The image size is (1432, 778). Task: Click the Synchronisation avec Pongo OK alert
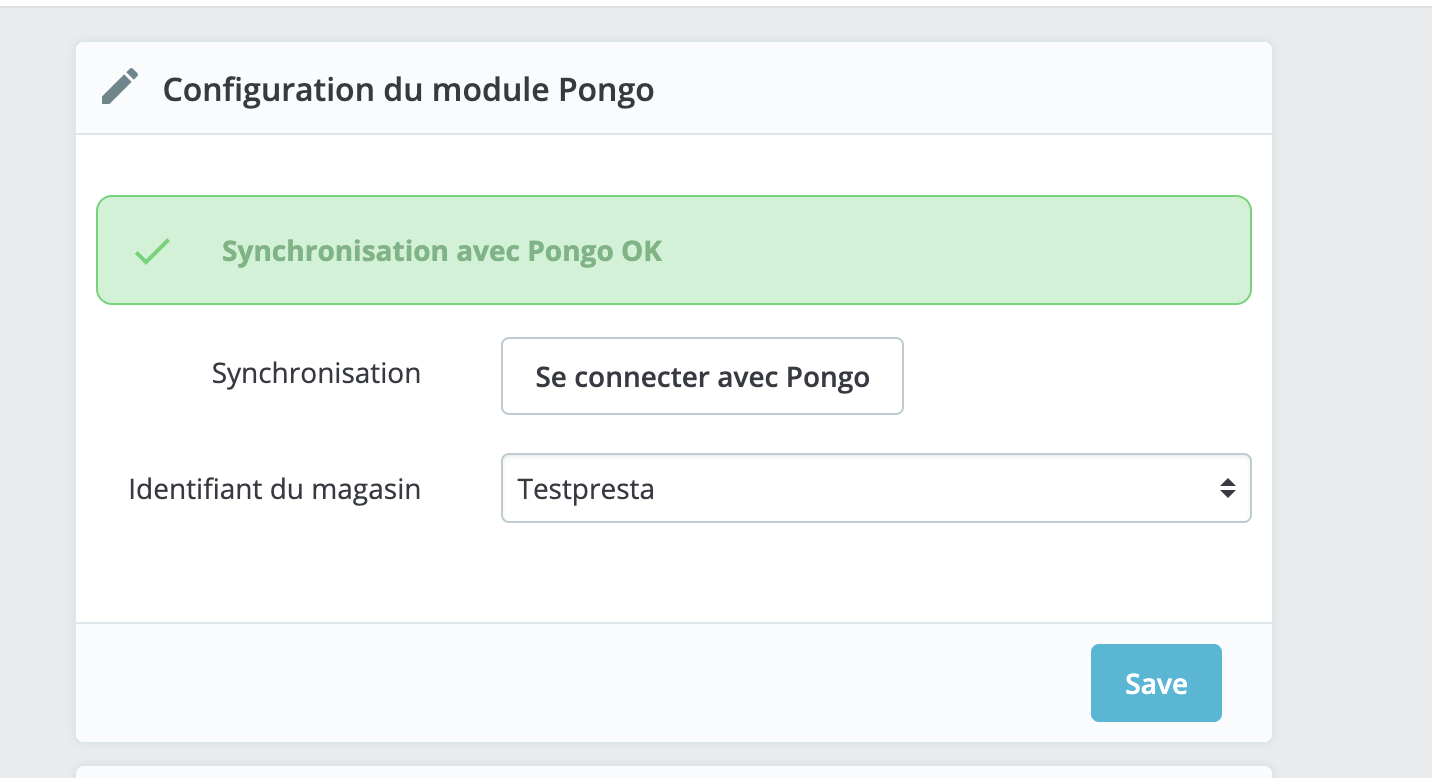pyautogui.click(x=673, y=249)
